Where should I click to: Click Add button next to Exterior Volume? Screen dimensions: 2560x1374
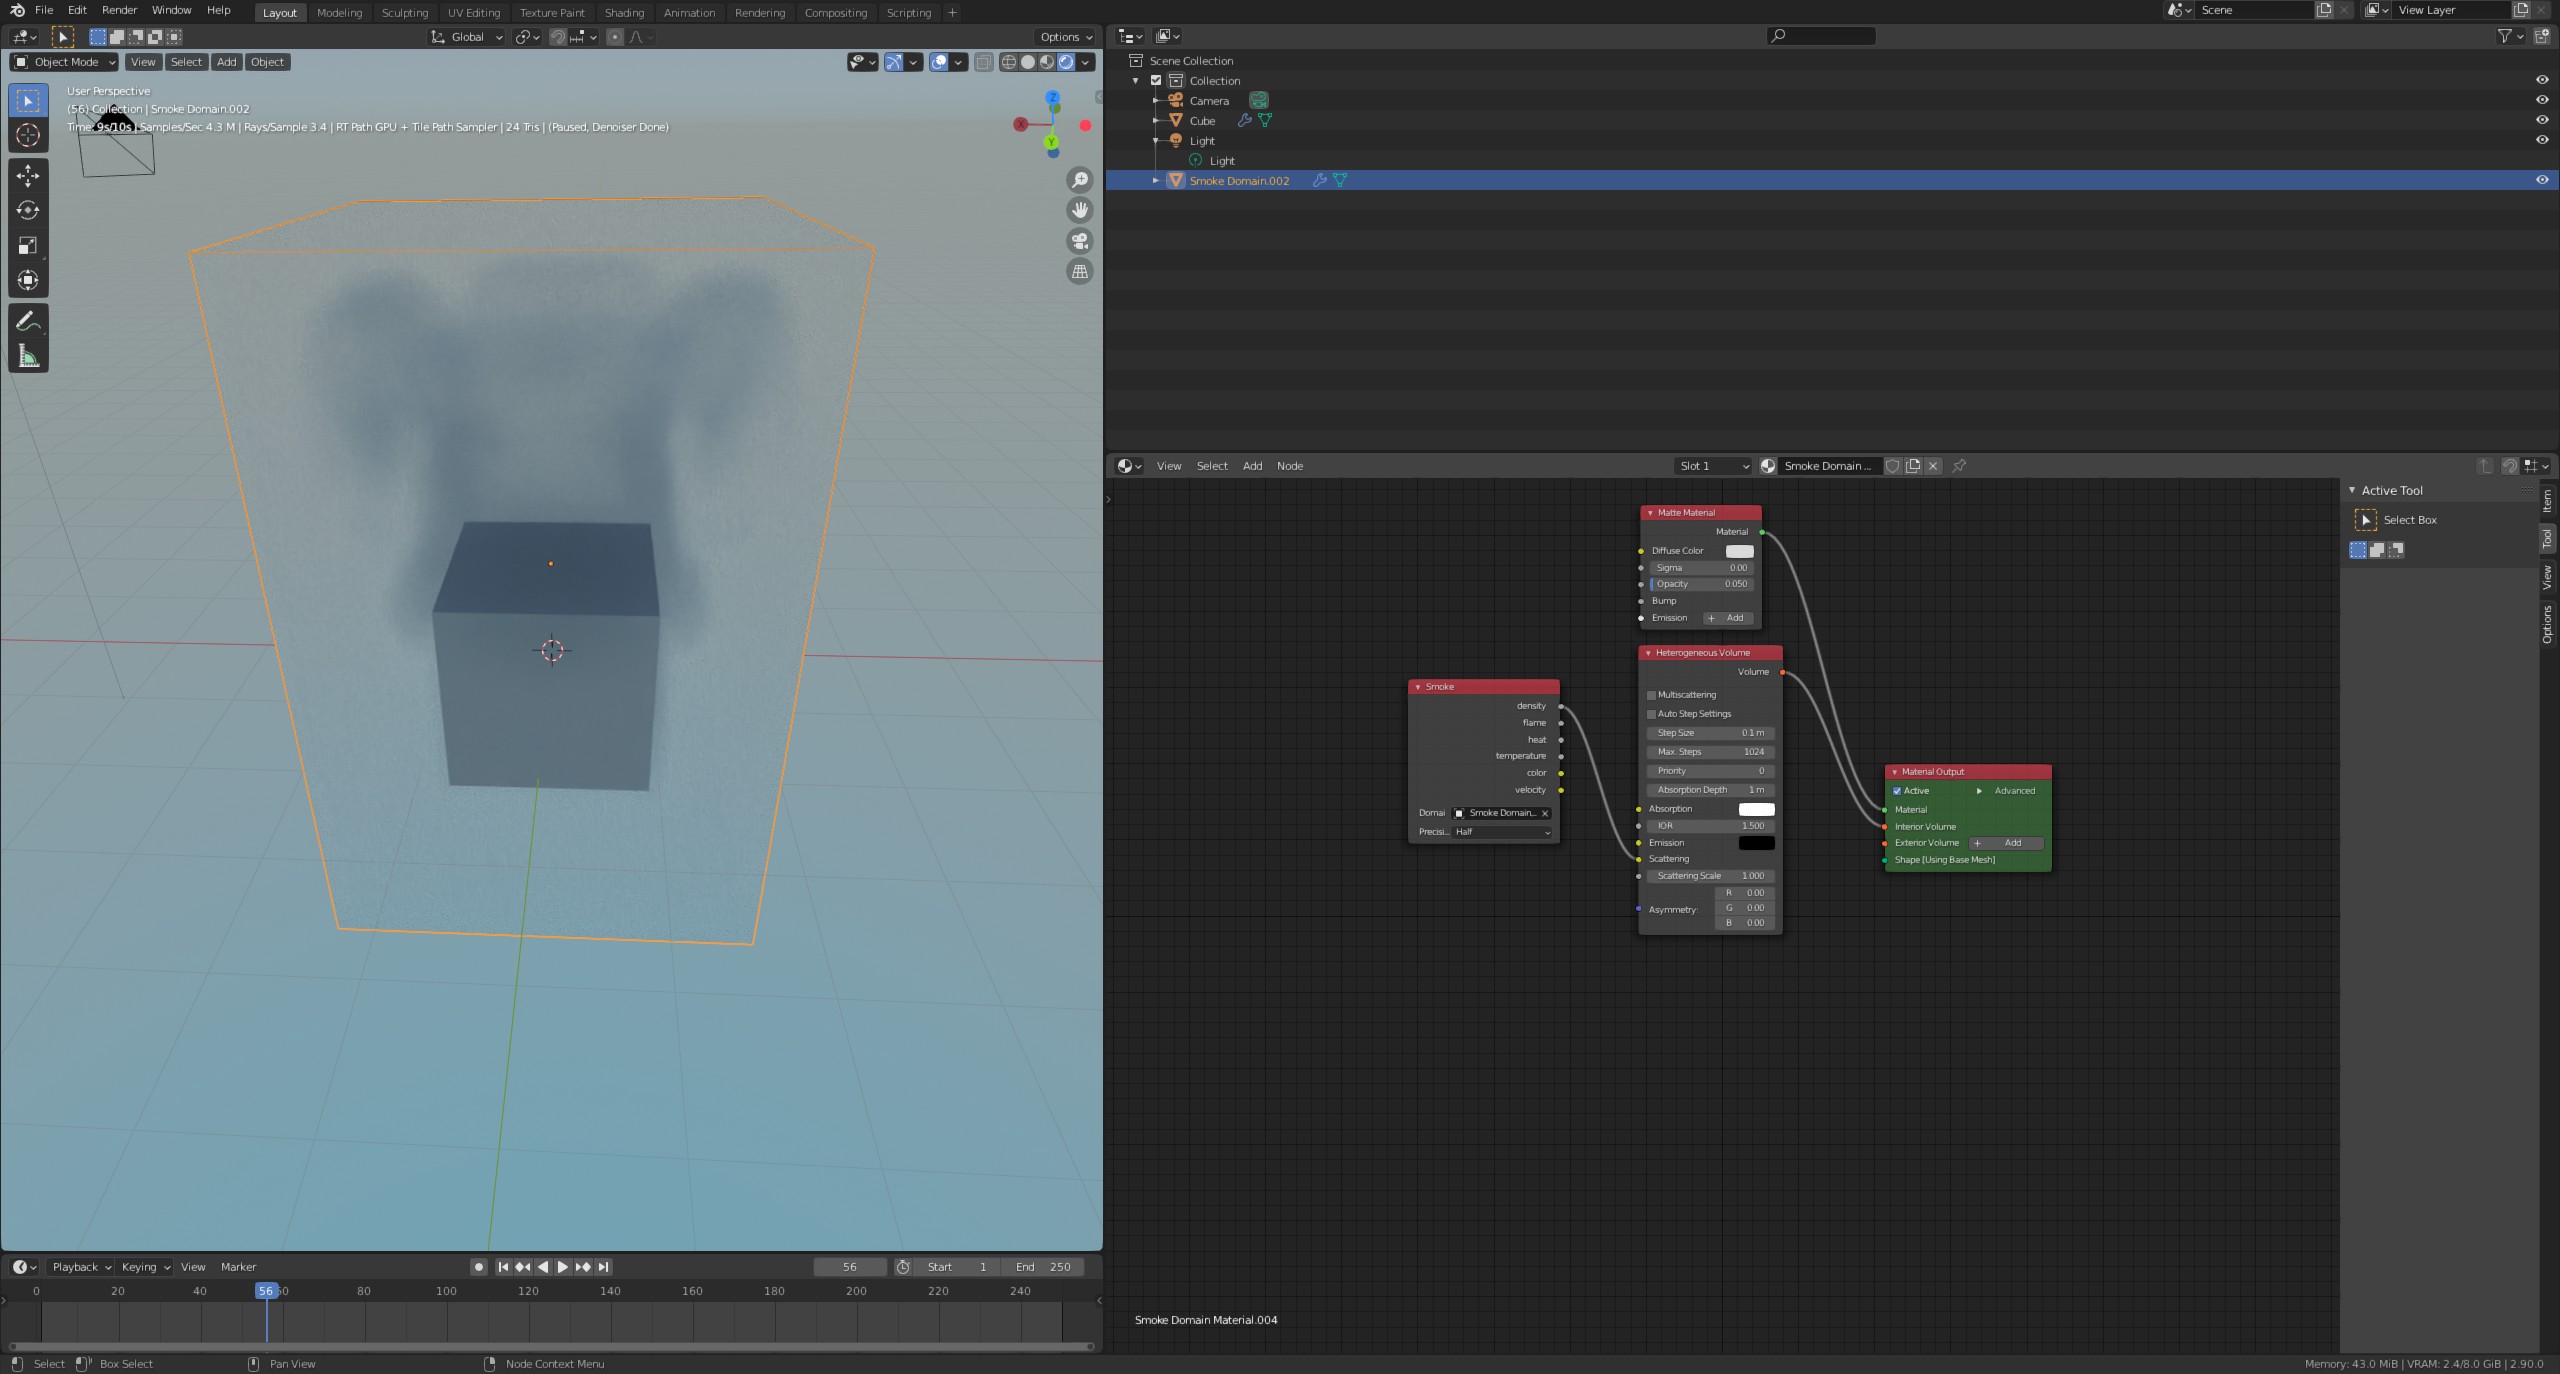pyautogui.click(x=2005, y=843)
